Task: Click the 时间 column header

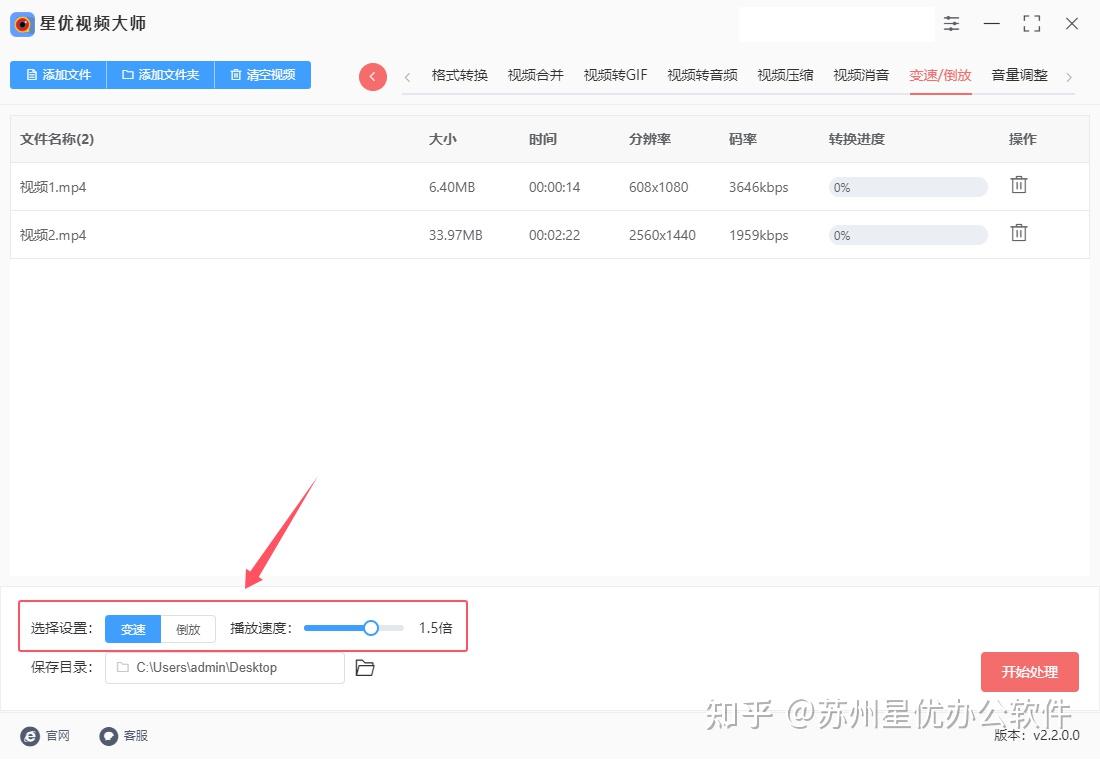Action: click(542, 139)
